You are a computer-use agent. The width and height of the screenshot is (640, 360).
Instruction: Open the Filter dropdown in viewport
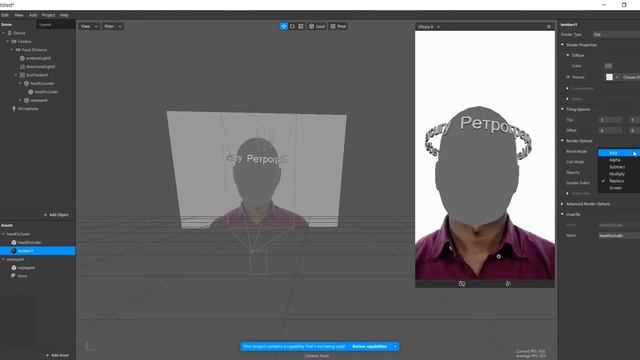(x=113, y=26)
